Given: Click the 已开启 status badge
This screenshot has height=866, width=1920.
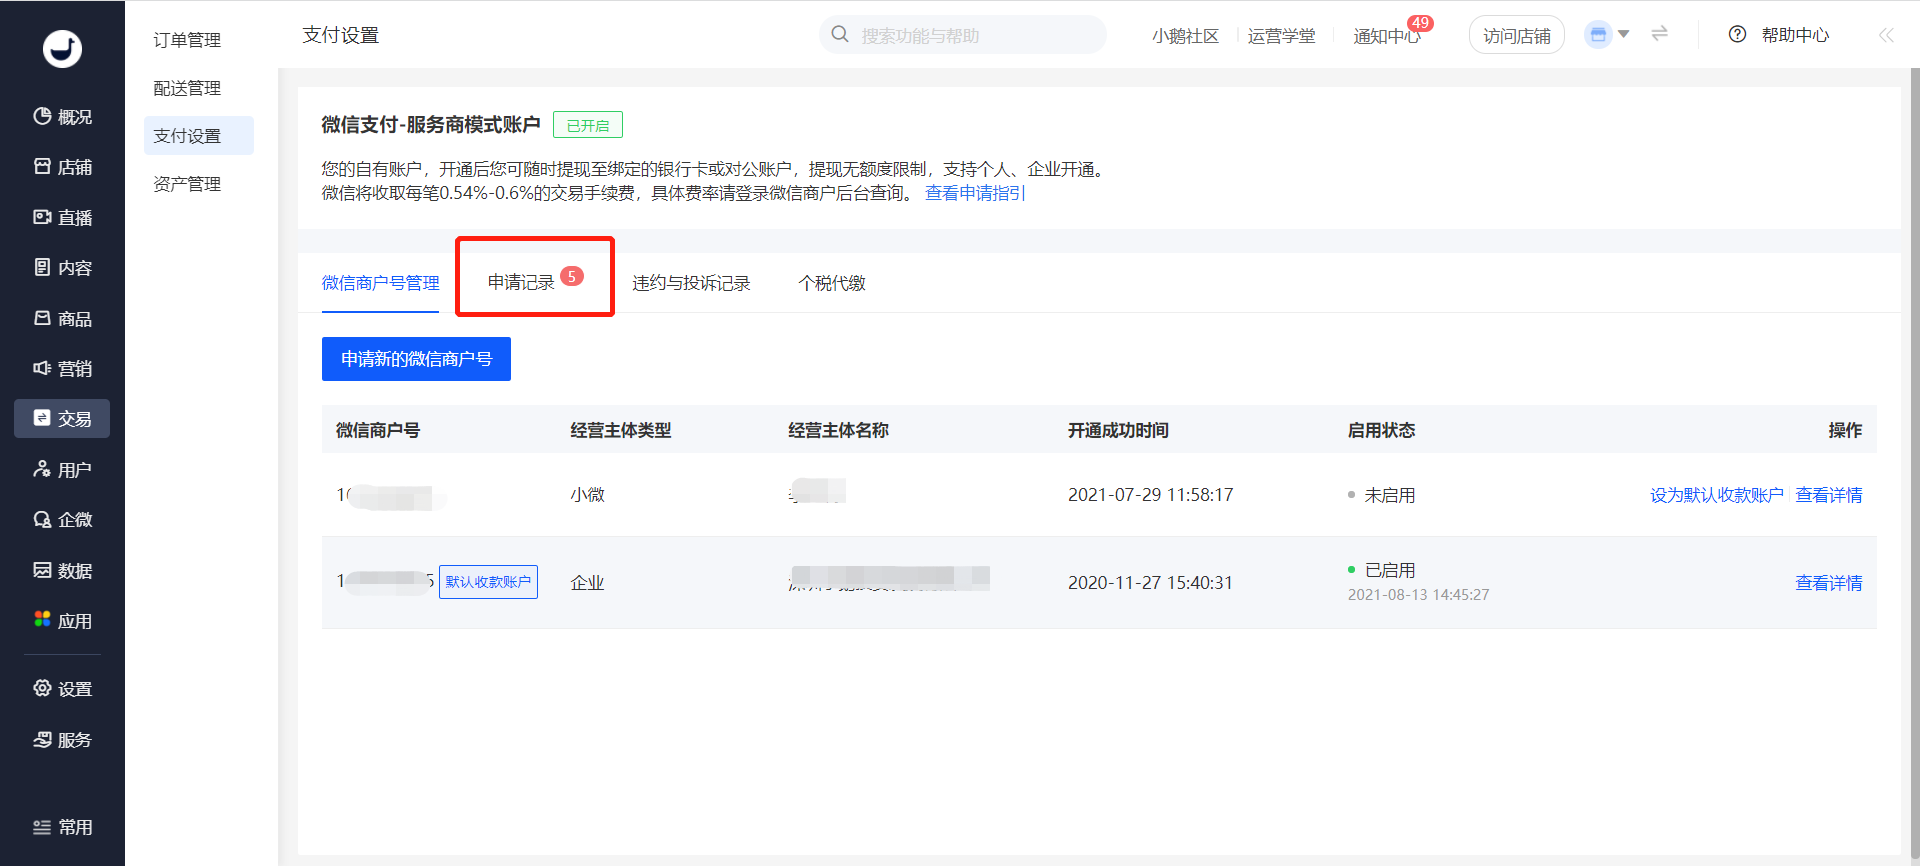Looking at the screenshot, I should pos(588,125).
